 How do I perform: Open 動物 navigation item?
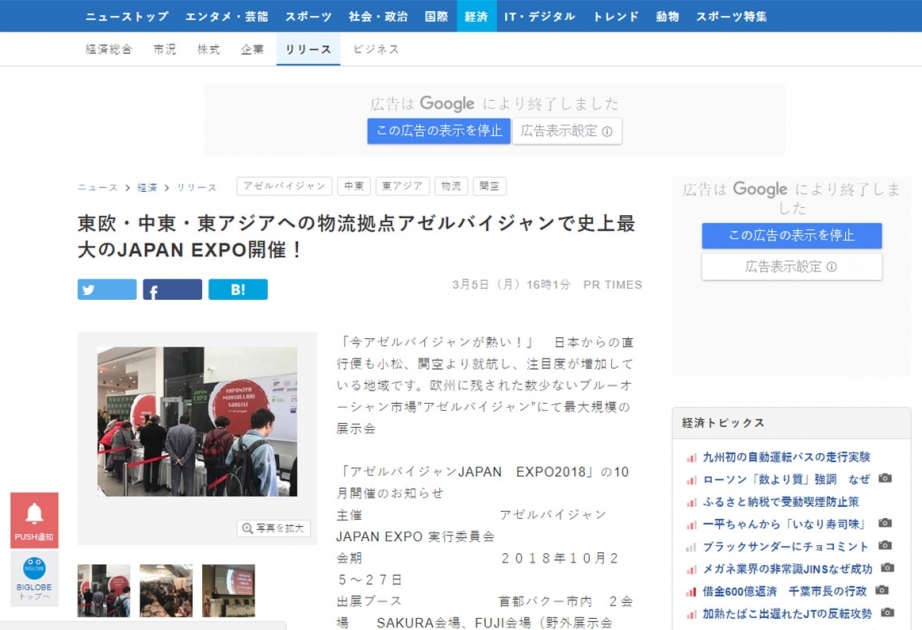click(x=667, y=16)
